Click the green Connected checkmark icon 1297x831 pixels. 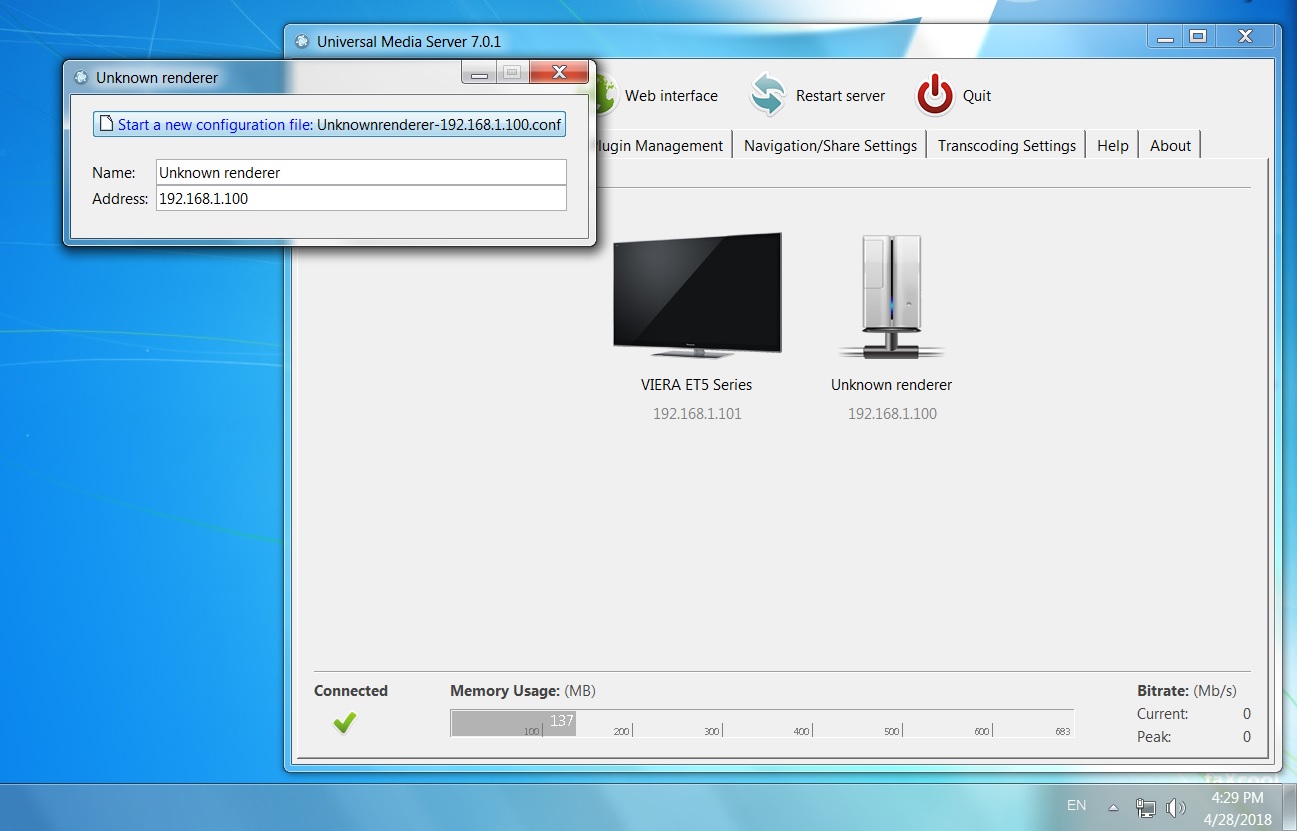pos(345,722)
